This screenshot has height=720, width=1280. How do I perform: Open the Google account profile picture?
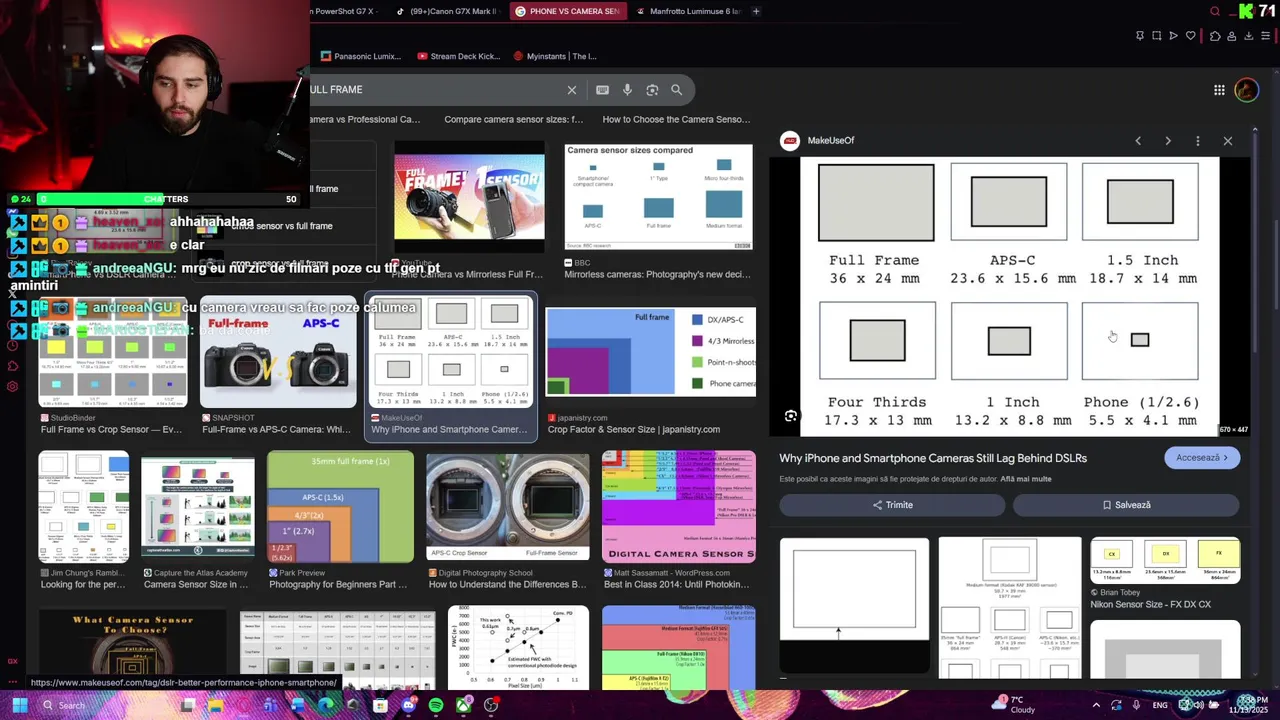tap(1246, 90)
